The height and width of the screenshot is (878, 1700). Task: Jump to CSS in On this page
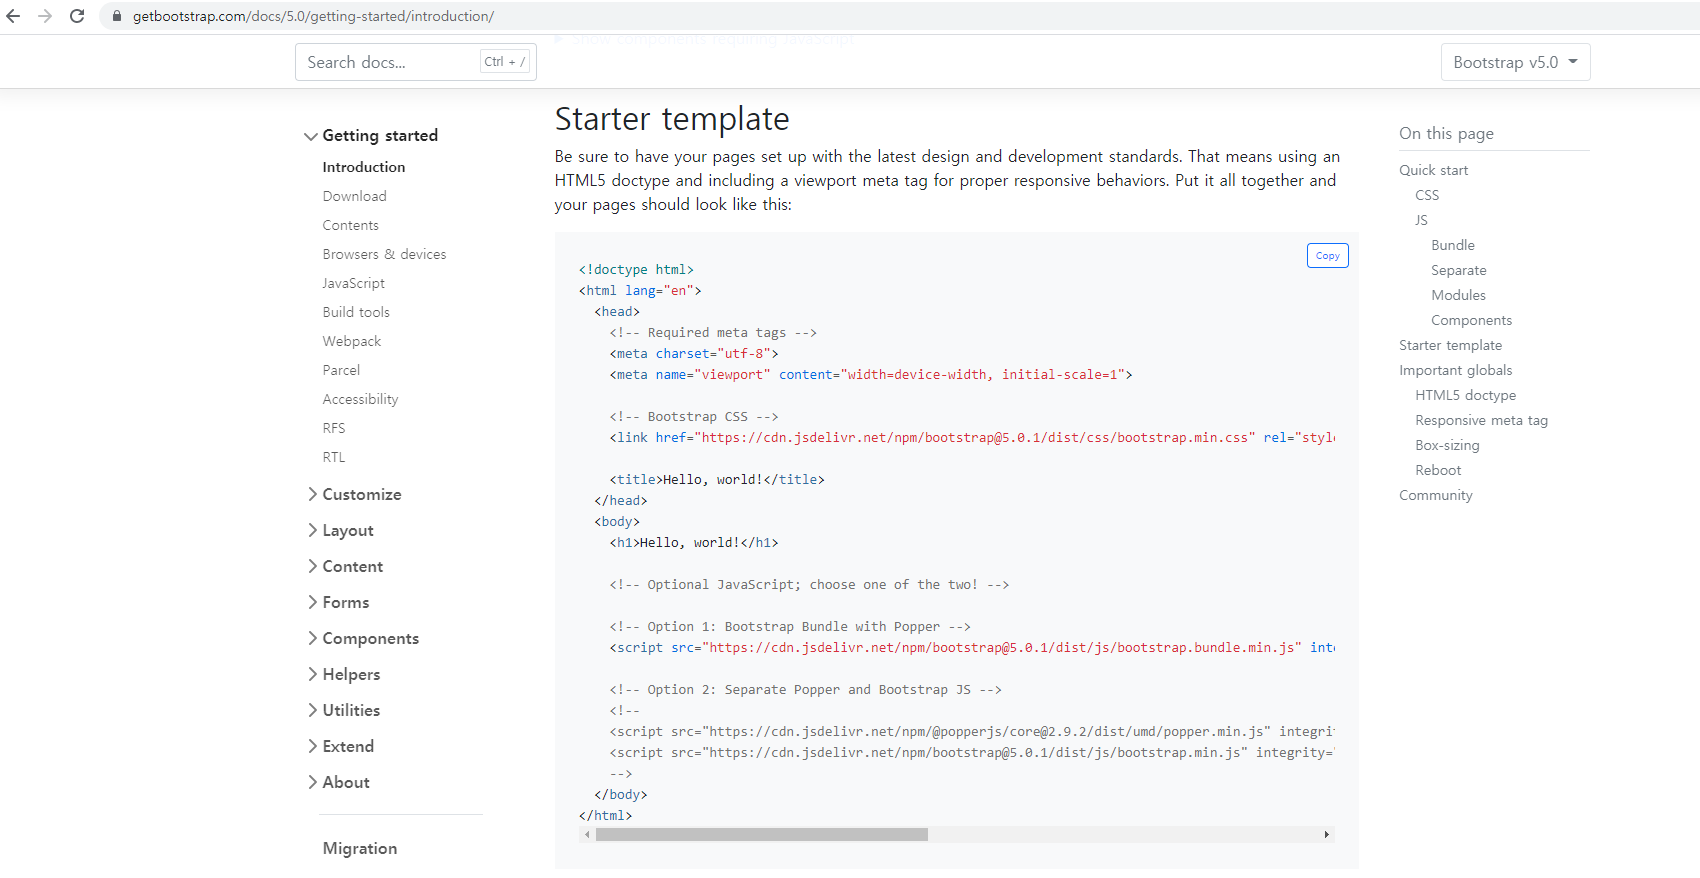point(1427,195)
